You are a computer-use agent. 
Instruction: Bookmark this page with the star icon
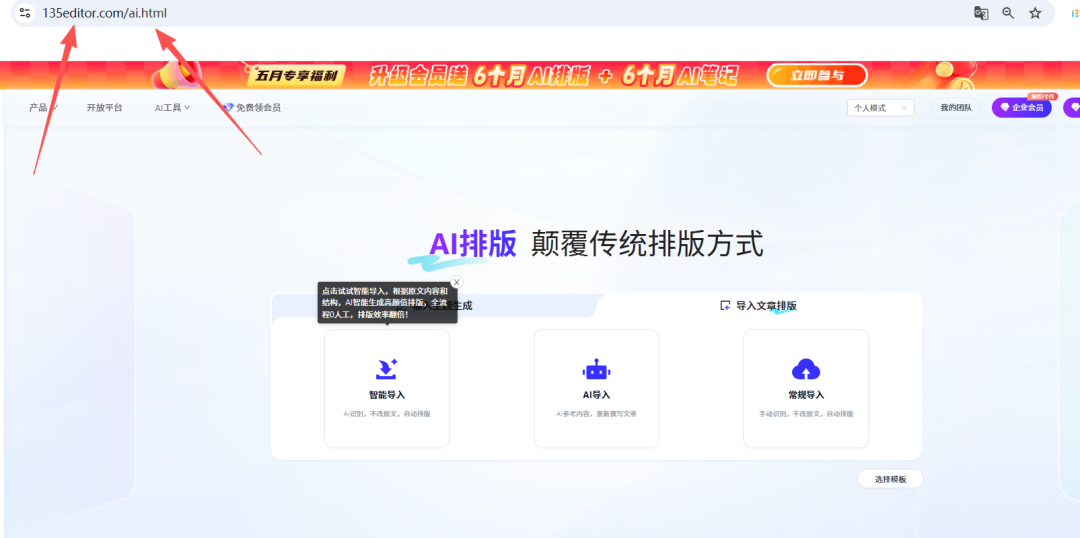coord(1035,13)
